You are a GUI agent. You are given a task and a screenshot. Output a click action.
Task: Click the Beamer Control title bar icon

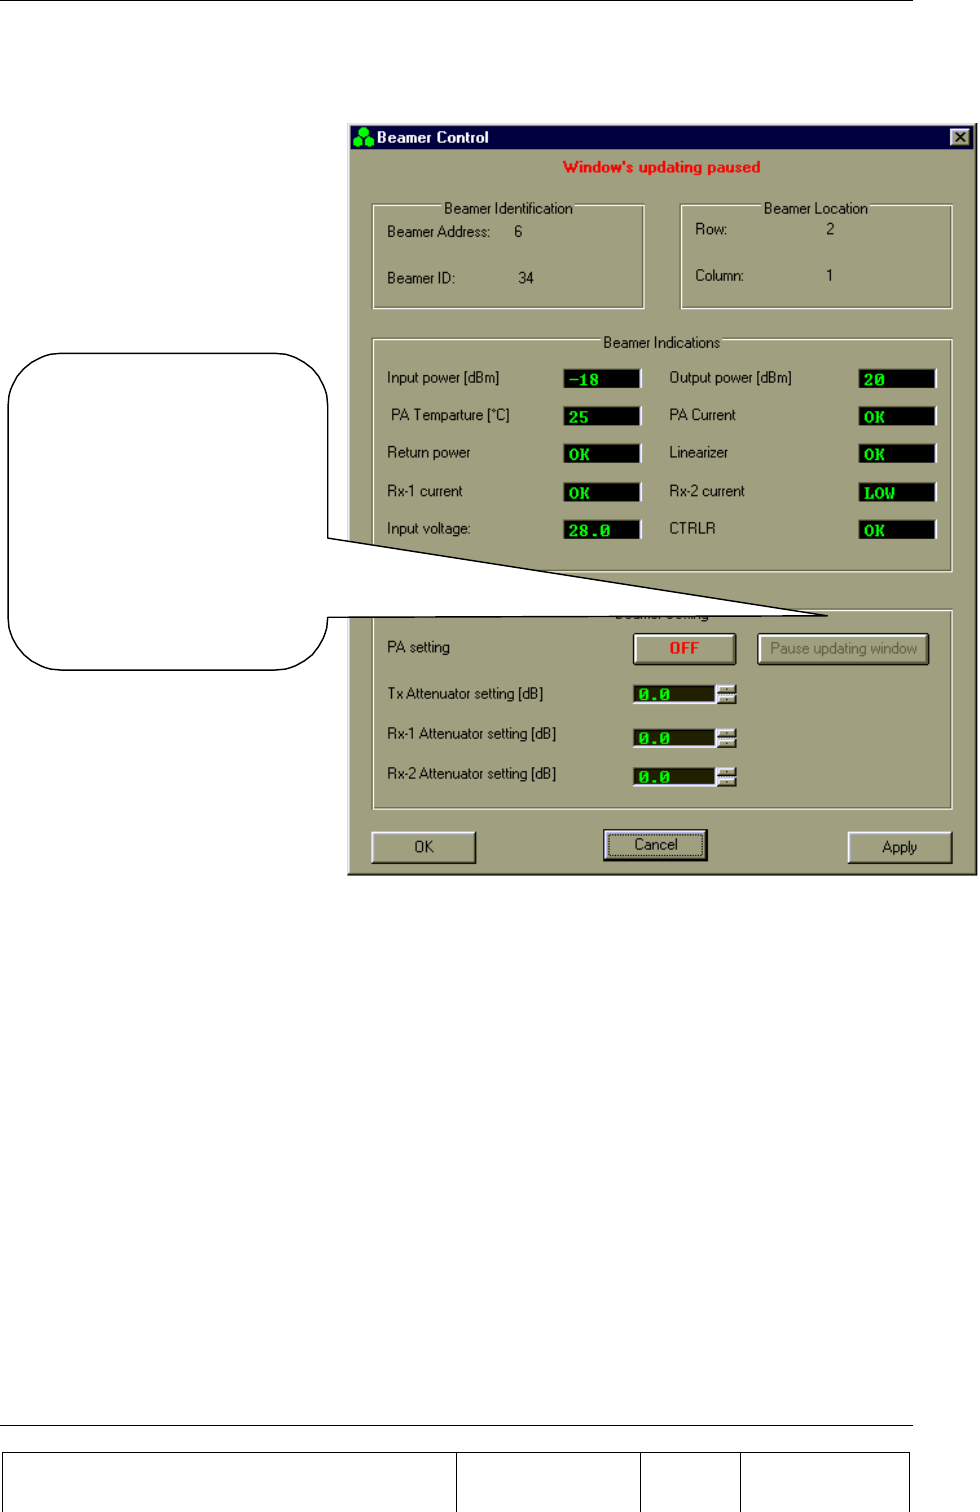363,137
